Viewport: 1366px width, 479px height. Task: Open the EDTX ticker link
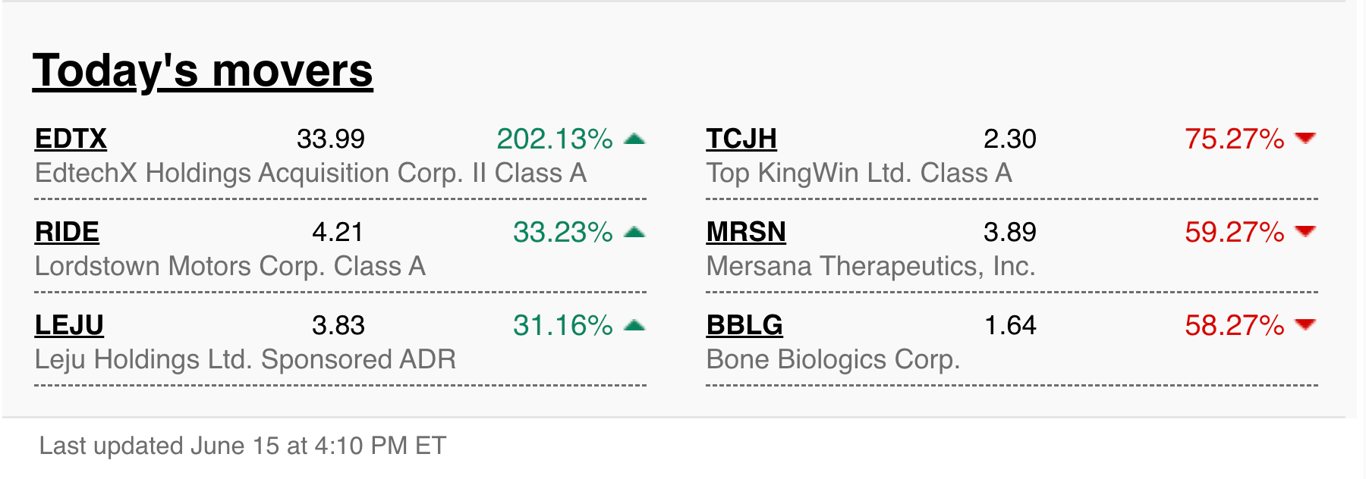coord(71,139)
